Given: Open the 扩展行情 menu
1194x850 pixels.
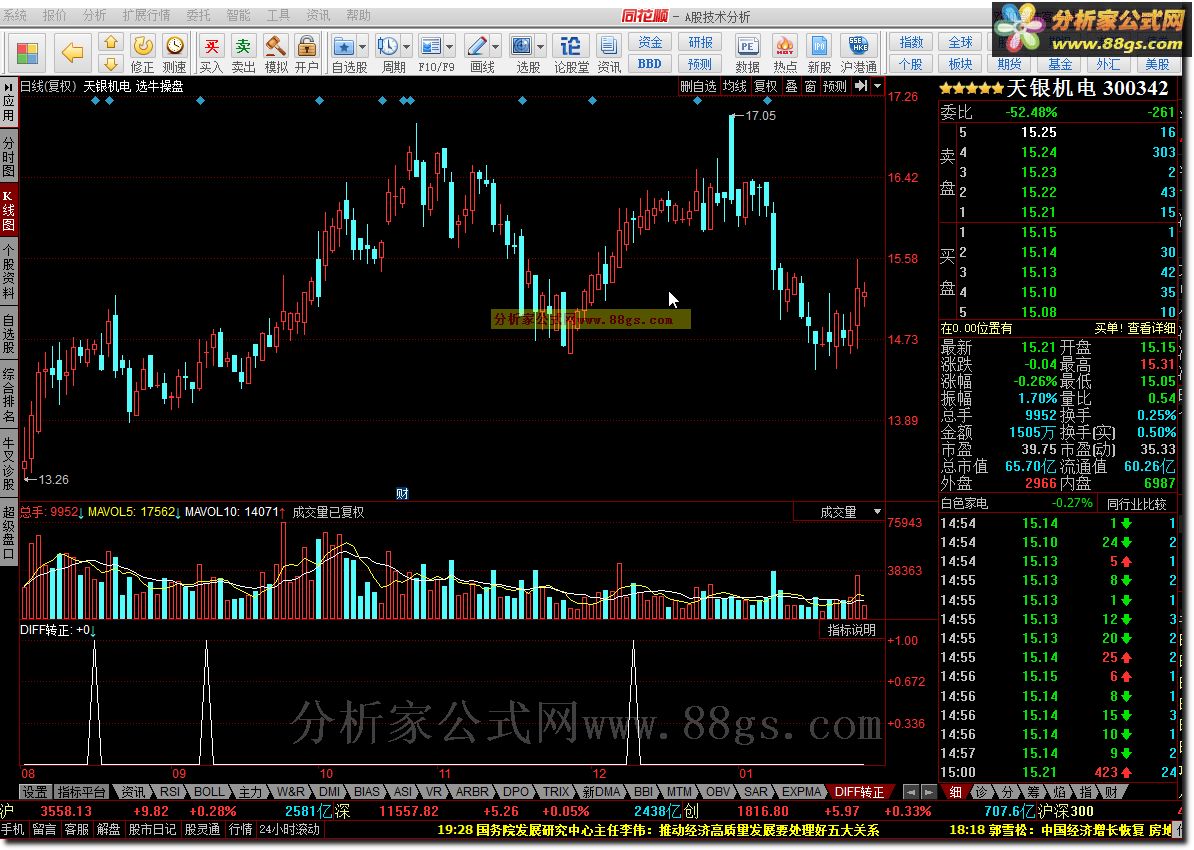Looking at the screenshot, I should click(146, 15).
